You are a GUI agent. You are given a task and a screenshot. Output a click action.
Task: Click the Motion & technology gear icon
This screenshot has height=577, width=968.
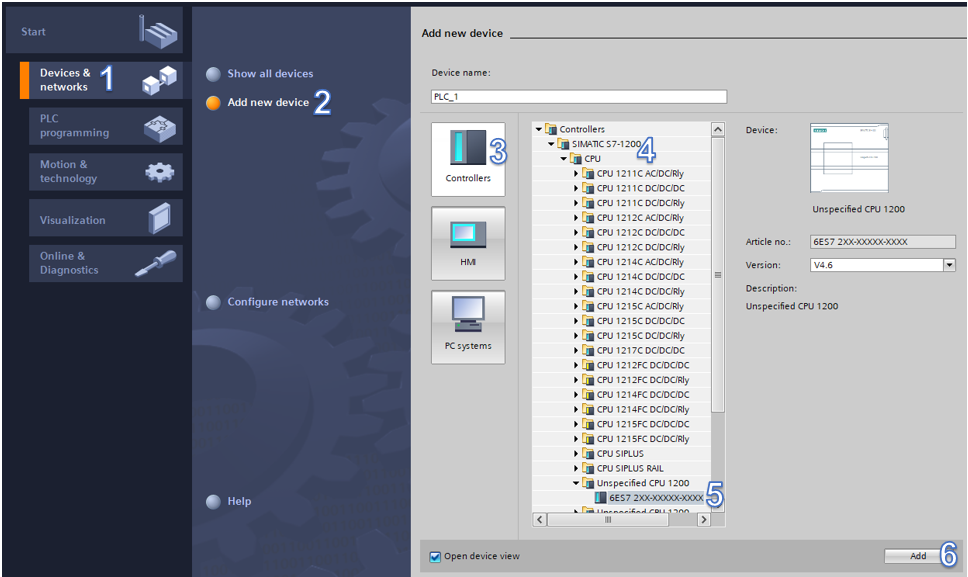tap(160, 172)
